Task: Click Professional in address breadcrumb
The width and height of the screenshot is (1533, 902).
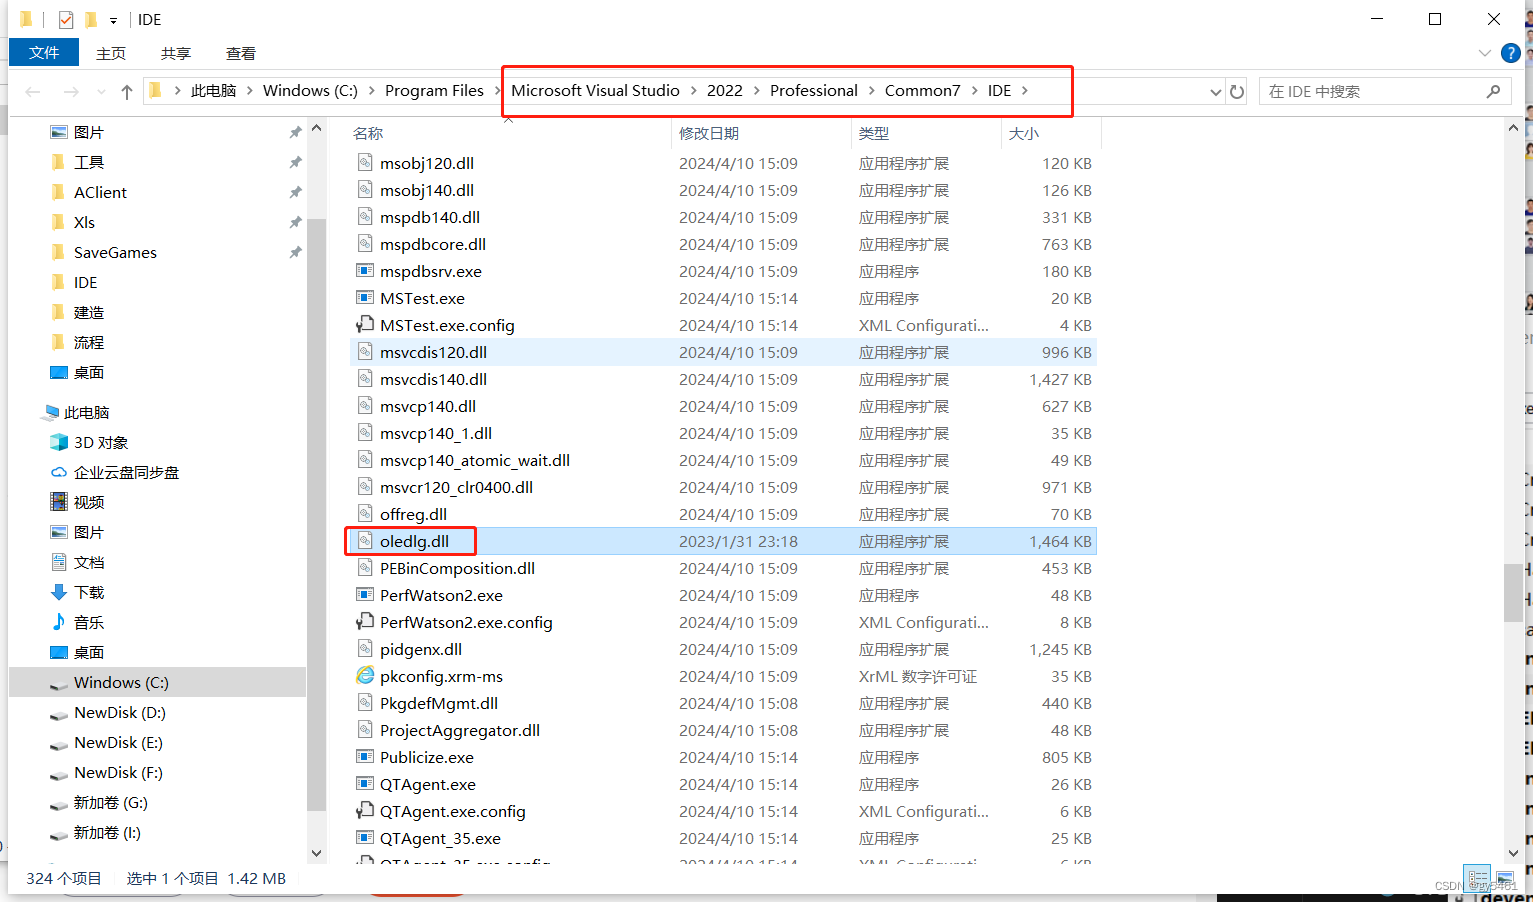Action: point(814,91)
